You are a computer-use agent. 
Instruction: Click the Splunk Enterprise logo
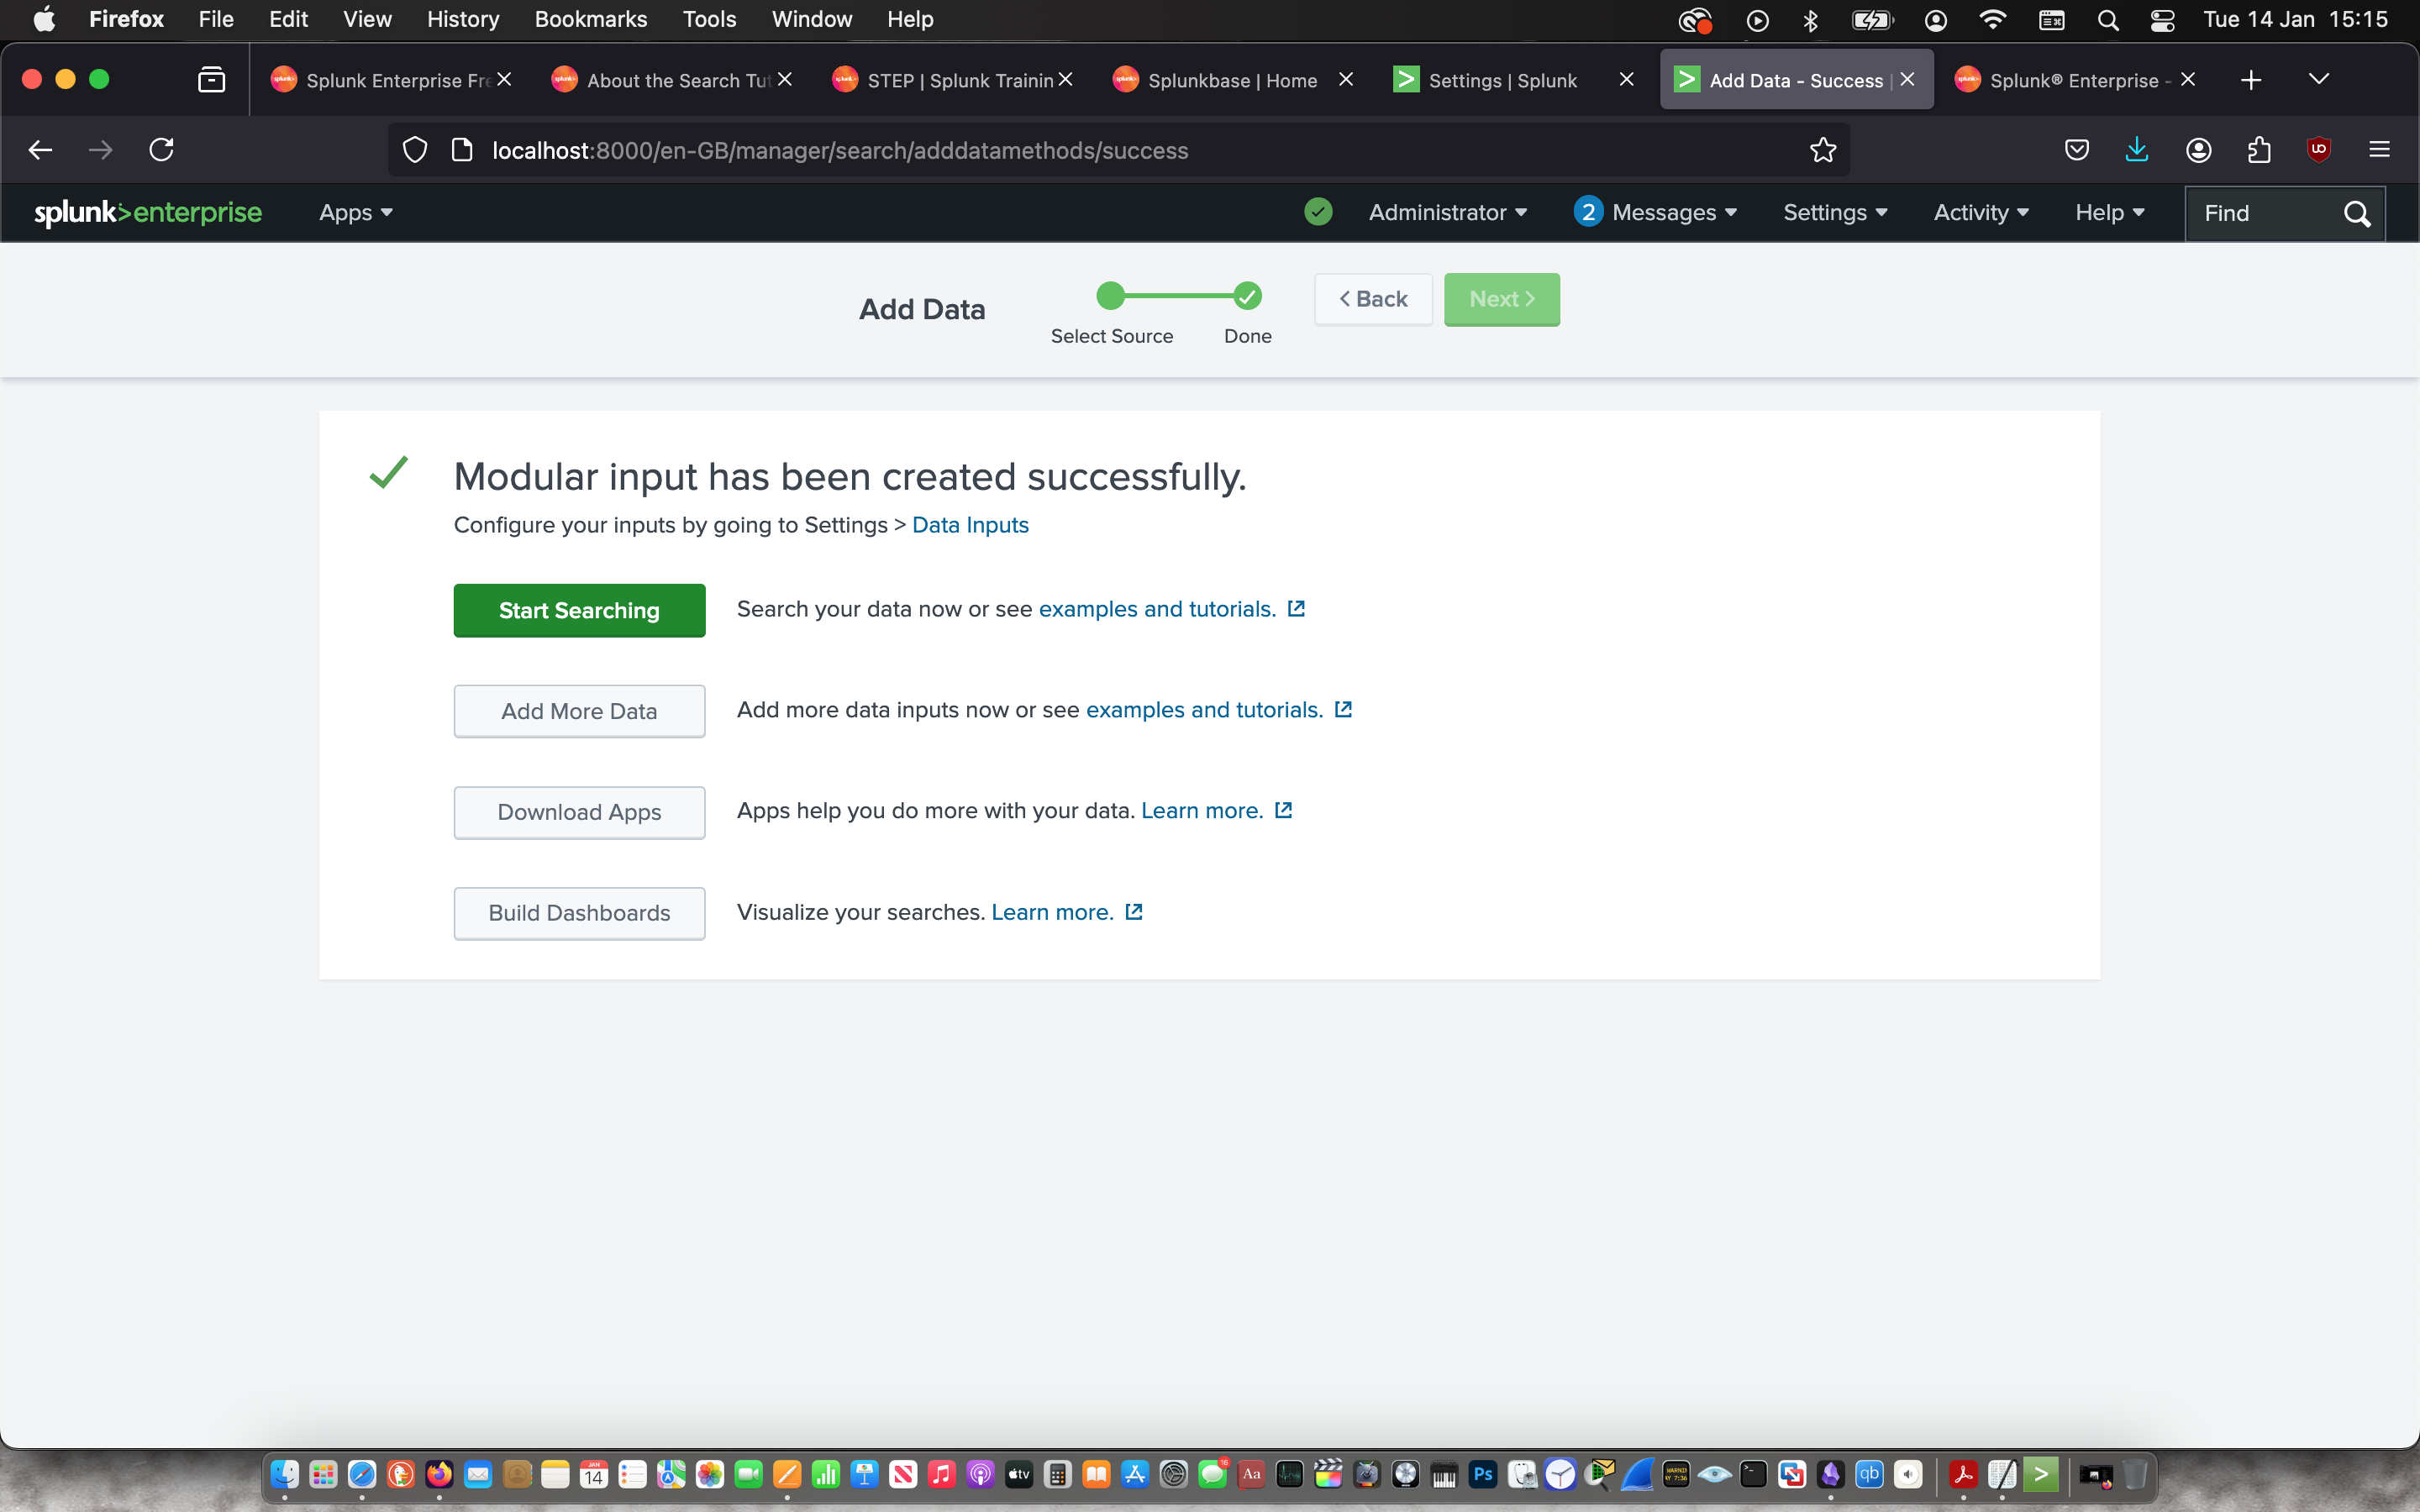point(148,212)
